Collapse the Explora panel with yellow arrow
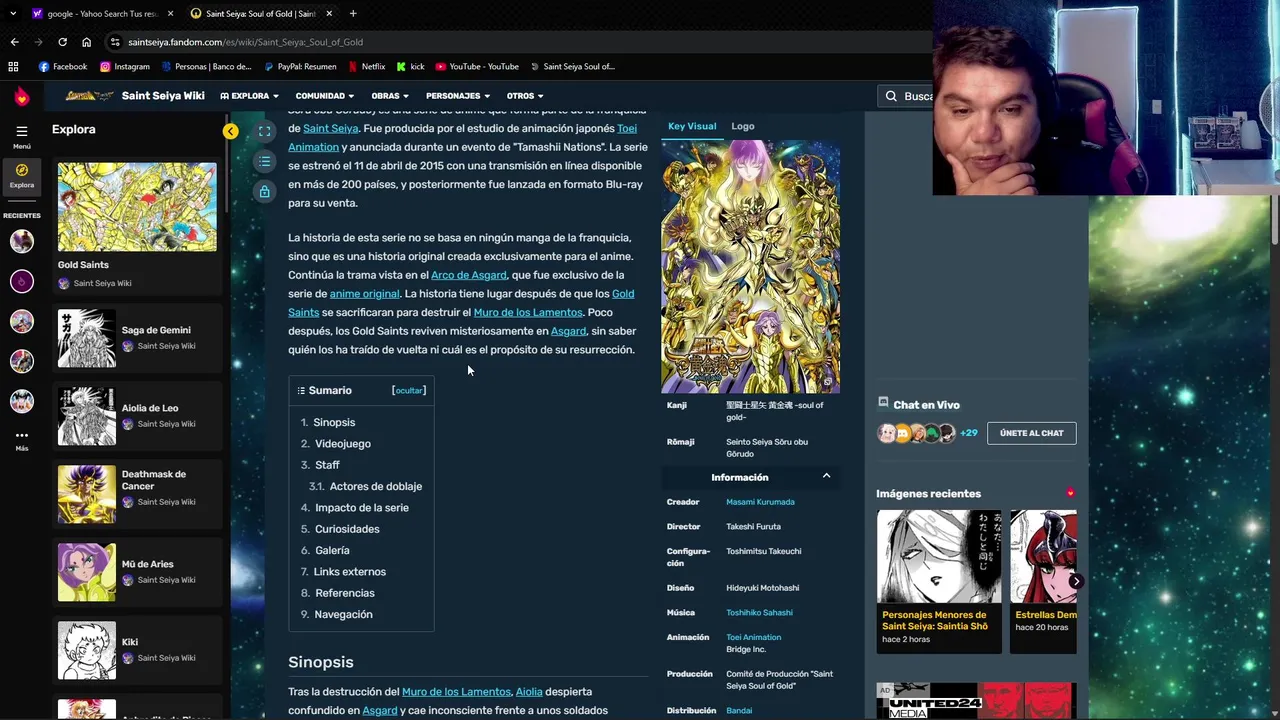Image resolution: width=1280 pixels, height=720 pixels. pos(231,131)
